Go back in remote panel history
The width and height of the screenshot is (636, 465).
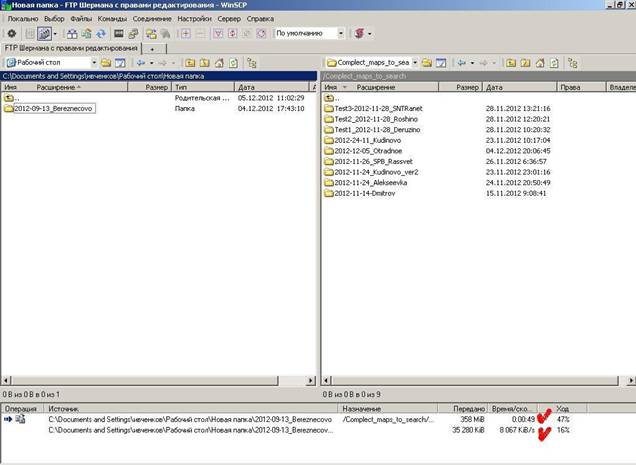(462, 63)
